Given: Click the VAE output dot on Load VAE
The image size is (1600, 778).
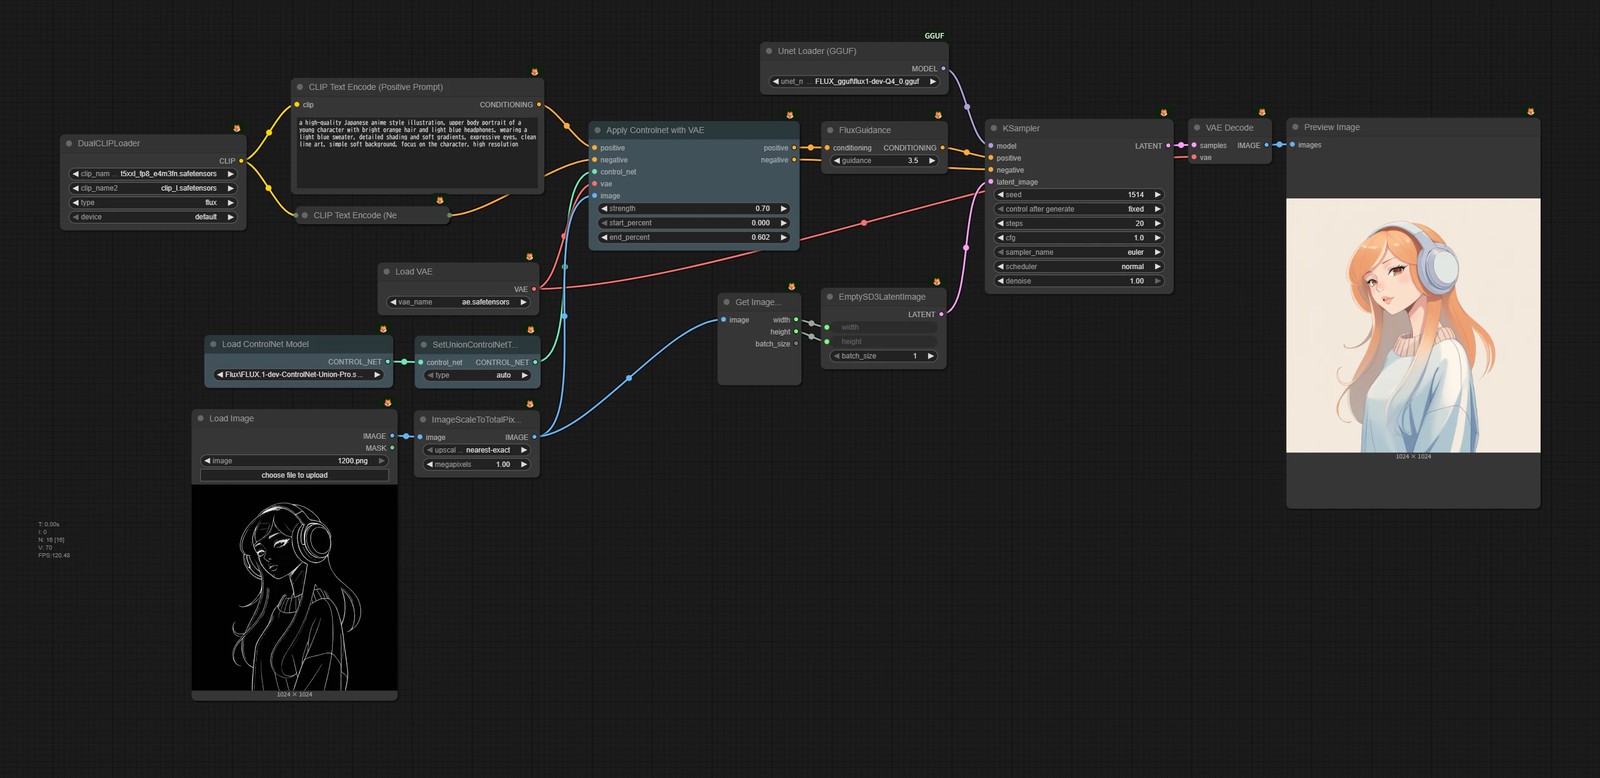Looking at the screenshot, I should 534,289.
